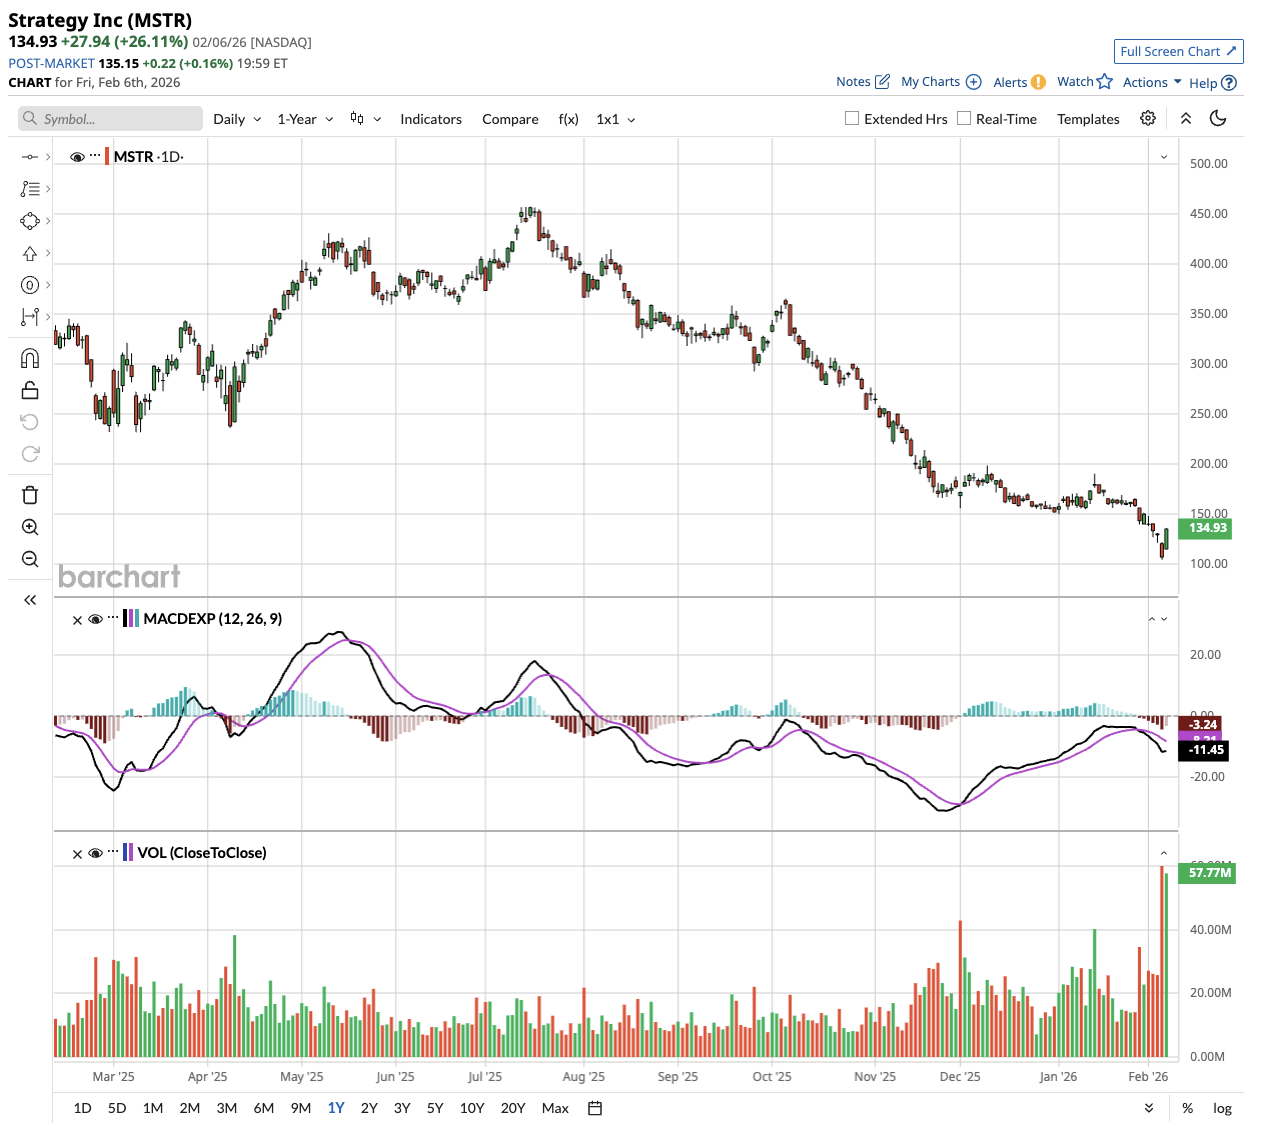
Task: Open the 1x1 grid layout dropdown
Action: [616, 119]
